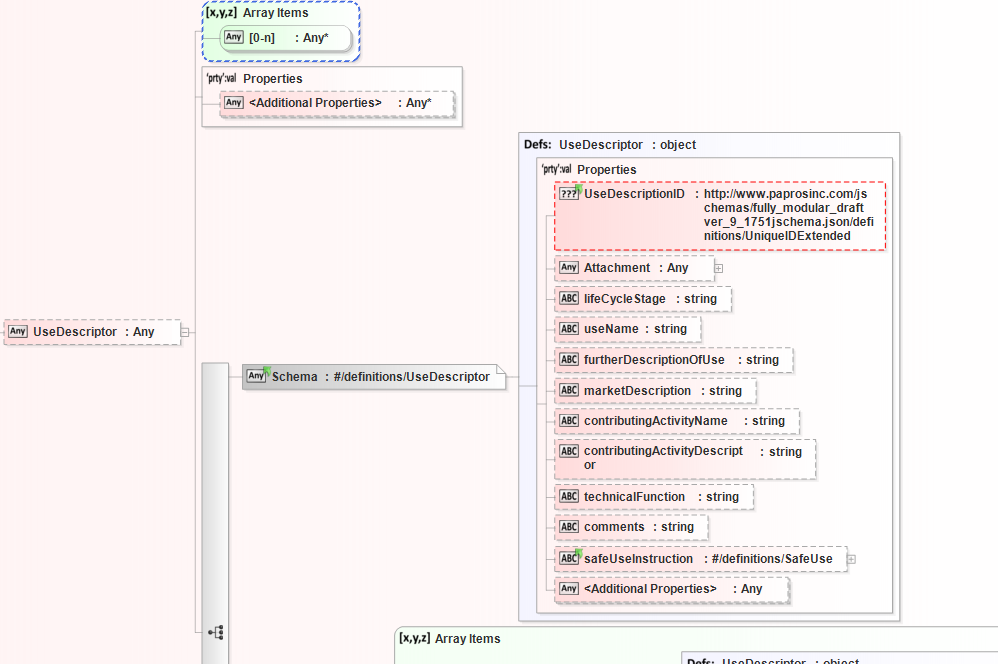Click the Any icon on the Schema node

[x=257, y=376]
